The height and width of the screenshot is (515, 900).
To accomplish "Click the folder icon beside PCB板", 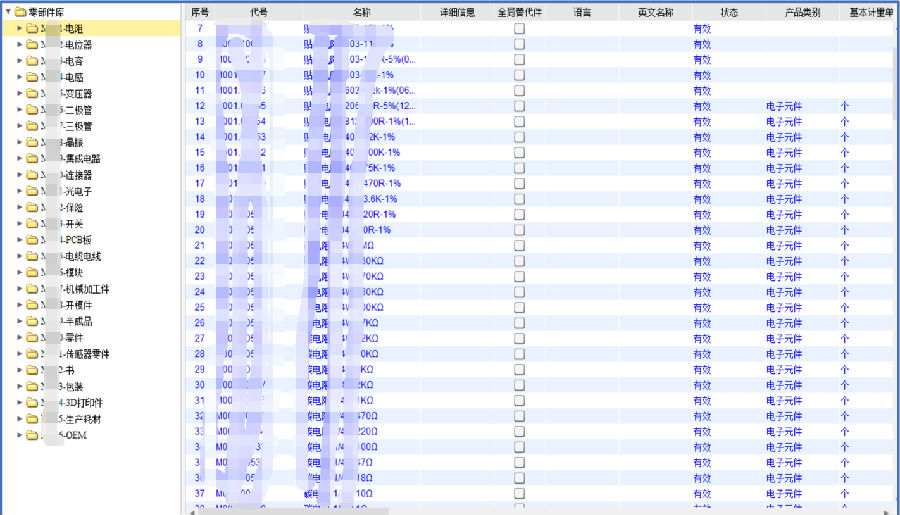I will (32, 239).
